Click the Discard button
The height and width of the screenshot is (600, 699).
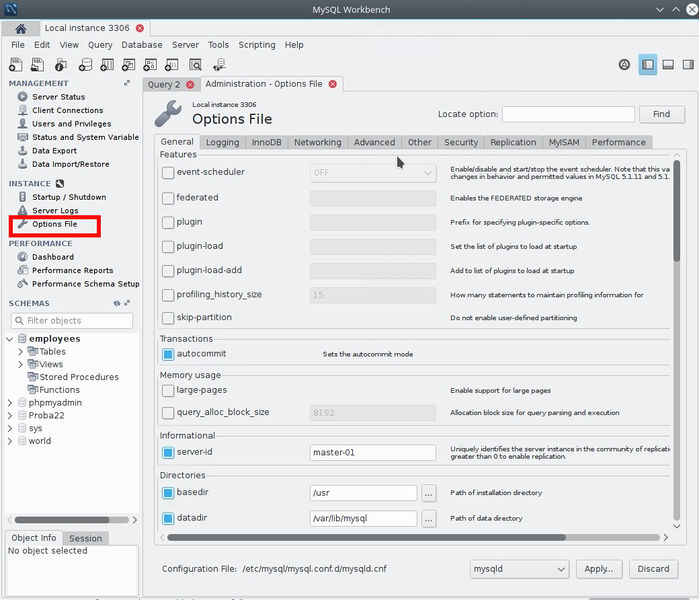(653, 569)
